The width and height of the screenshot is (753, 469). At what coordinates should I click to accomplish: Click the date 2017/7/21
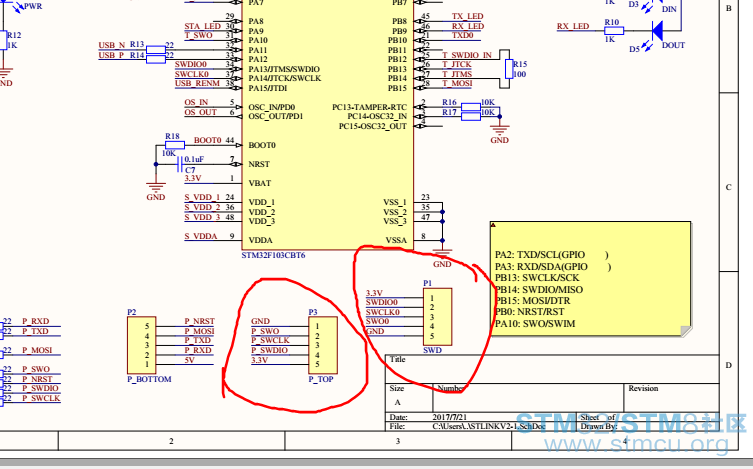(449, 418)
